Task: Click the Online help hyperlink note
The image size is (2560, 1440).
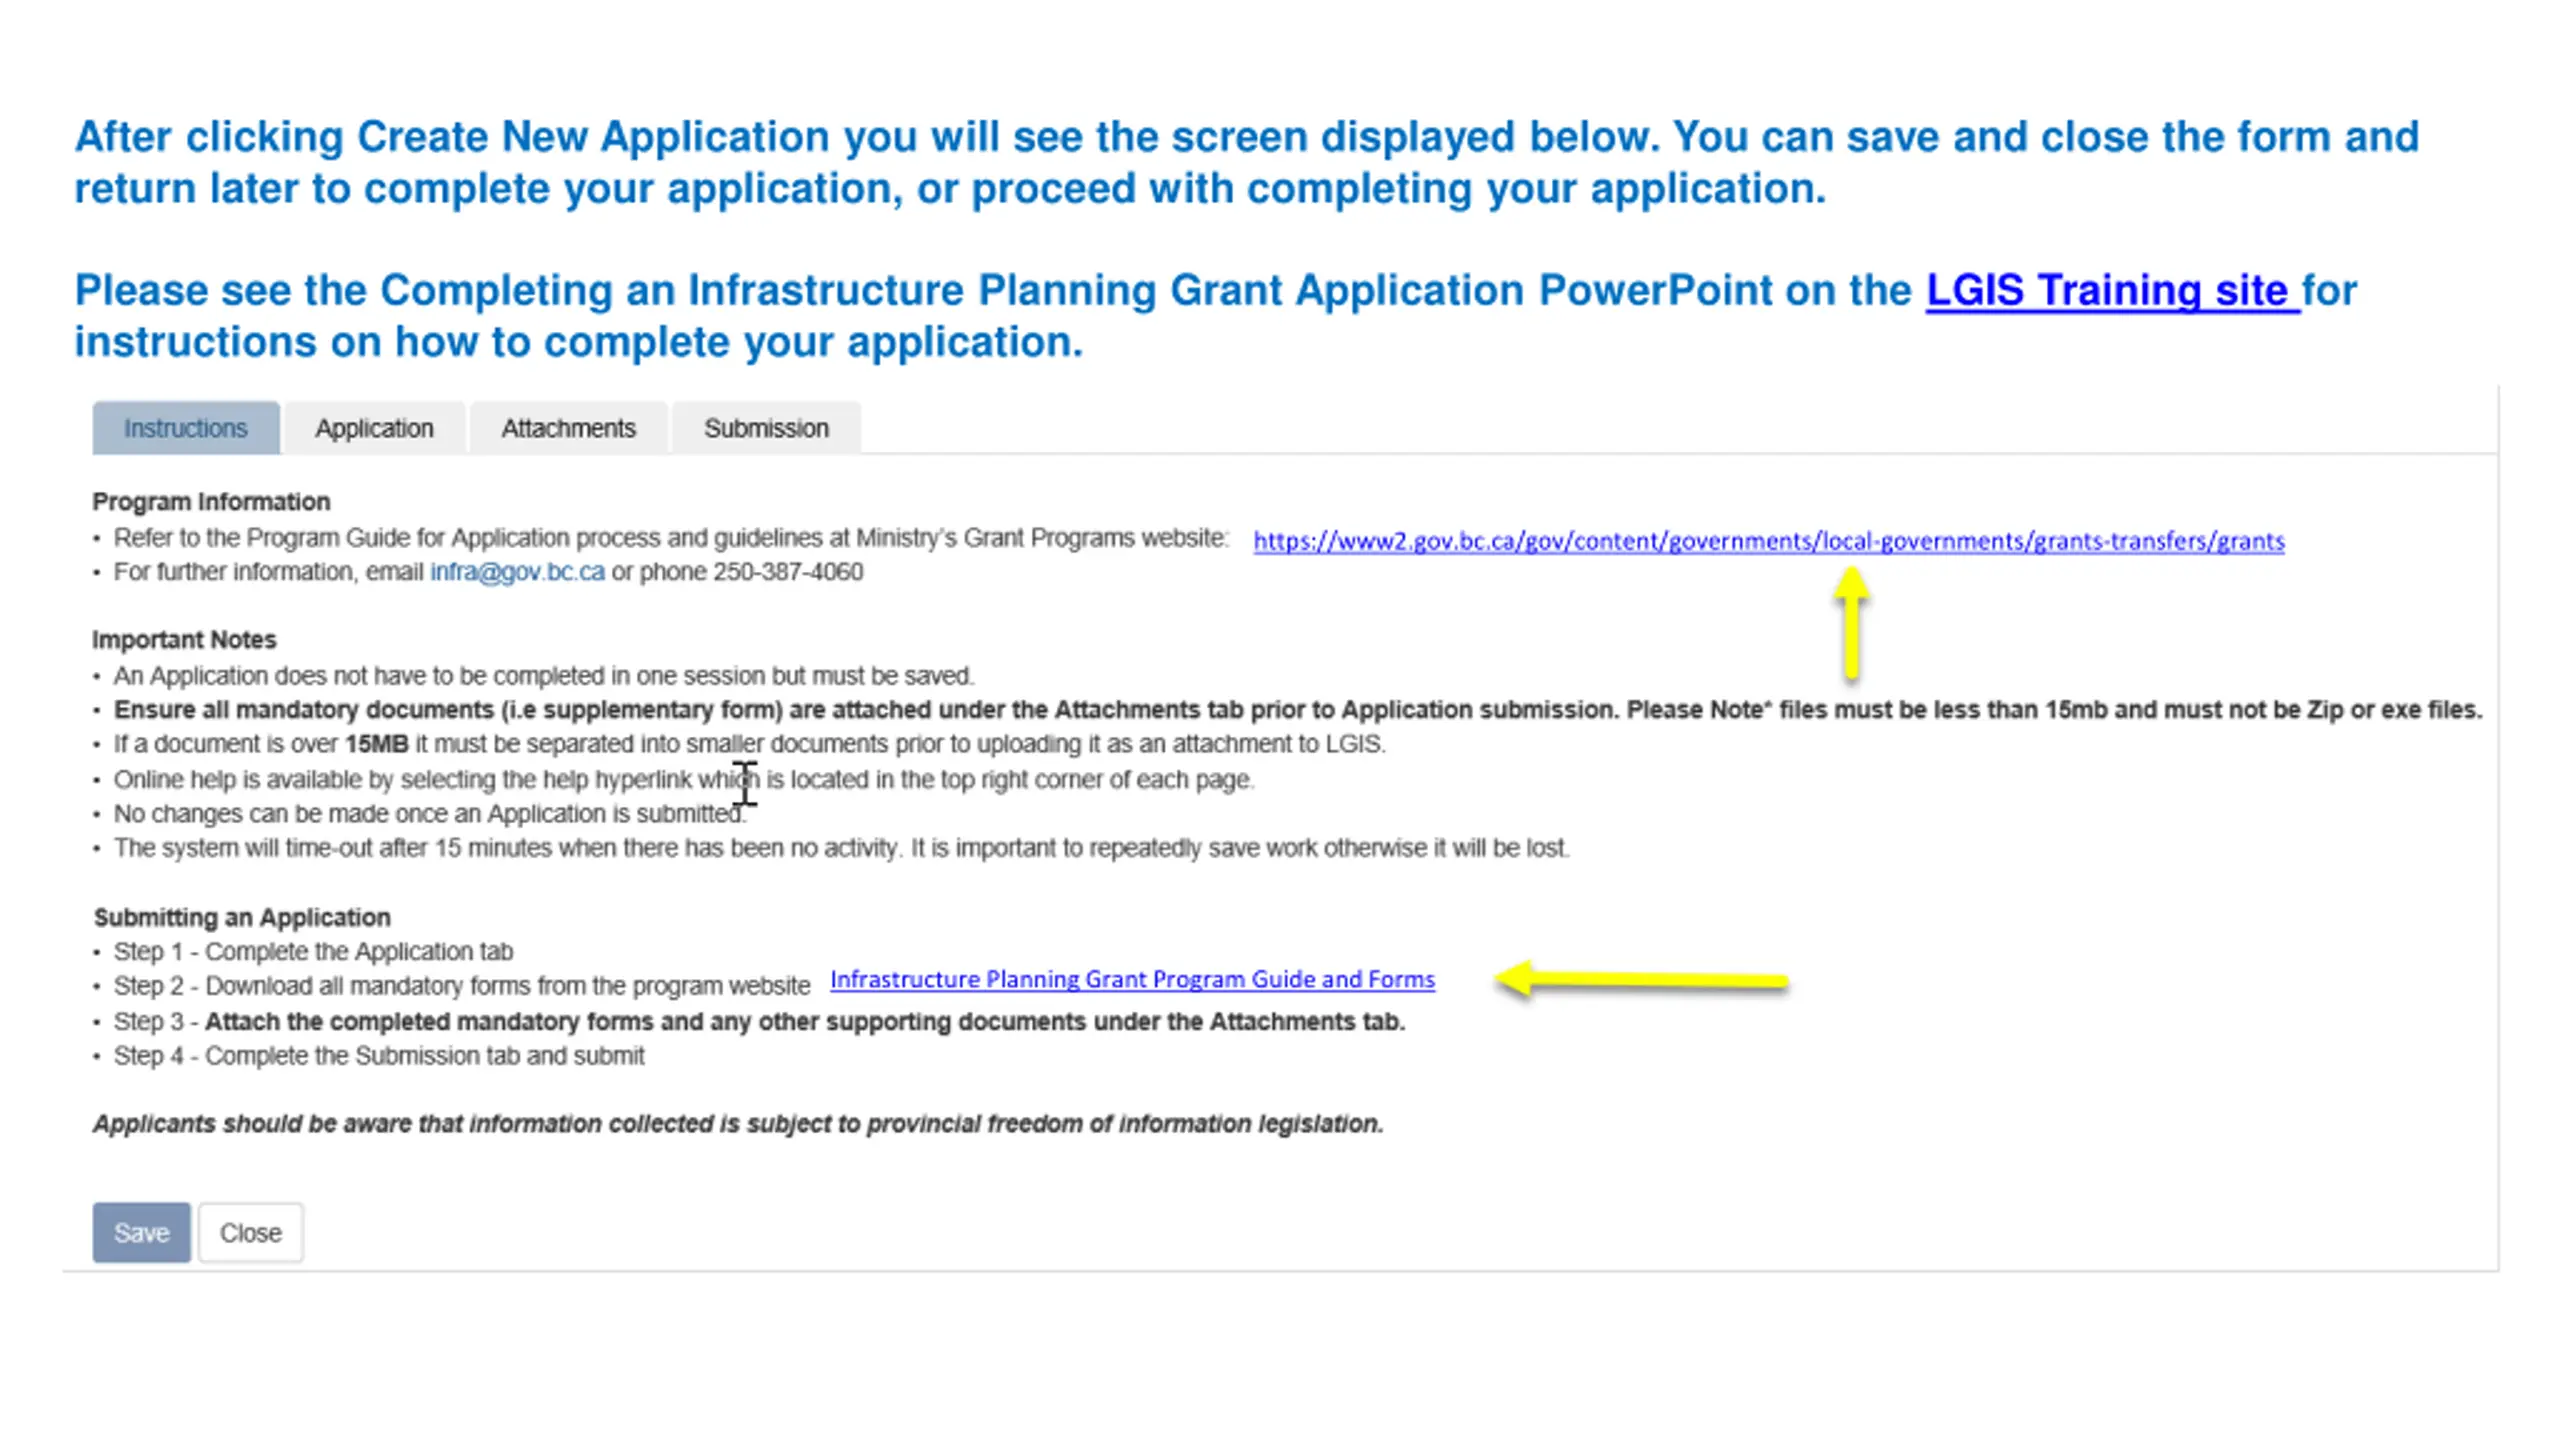Action: [683, 779]
